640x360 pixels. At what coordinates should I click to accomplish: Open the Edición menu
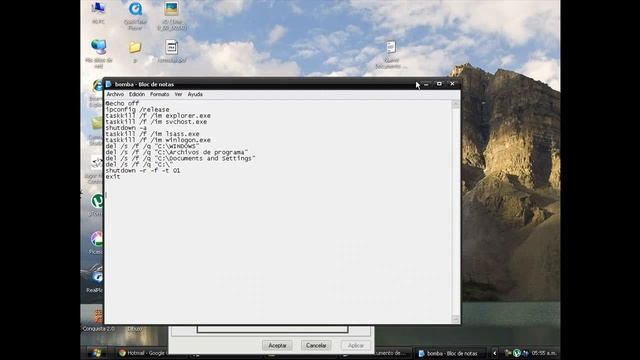coord(137,94)
